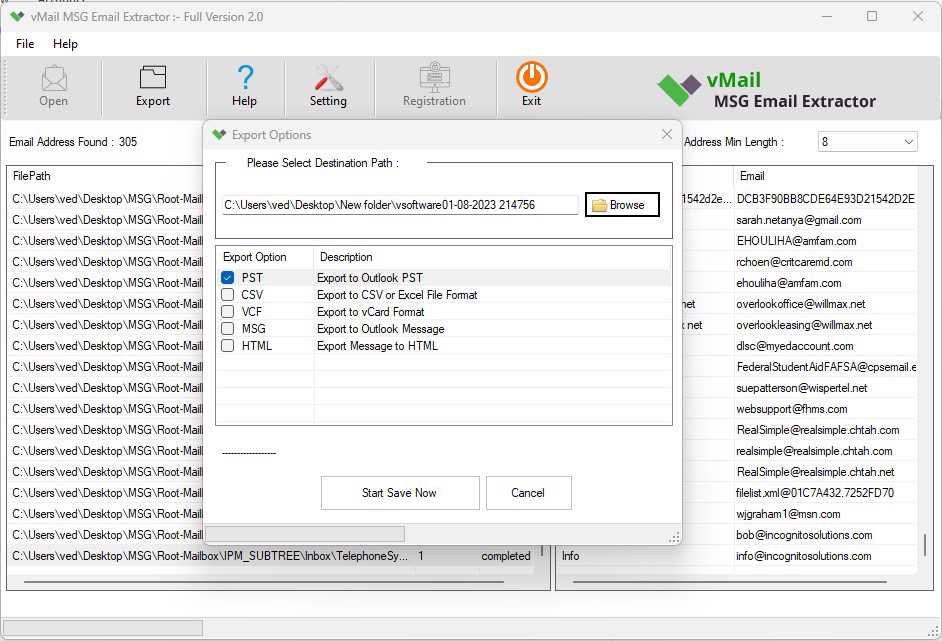
Task: Click the Export Options dialog logo icon
Action: (219, 135)
